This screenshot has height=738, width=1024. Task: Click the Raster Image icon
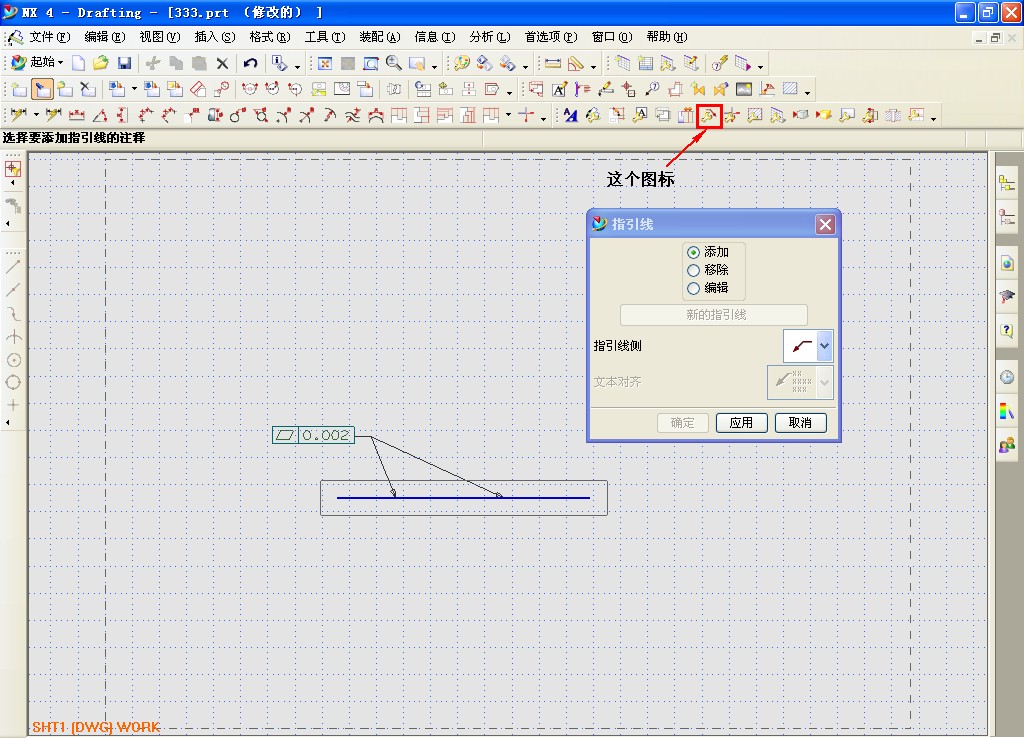pos(744,89)
